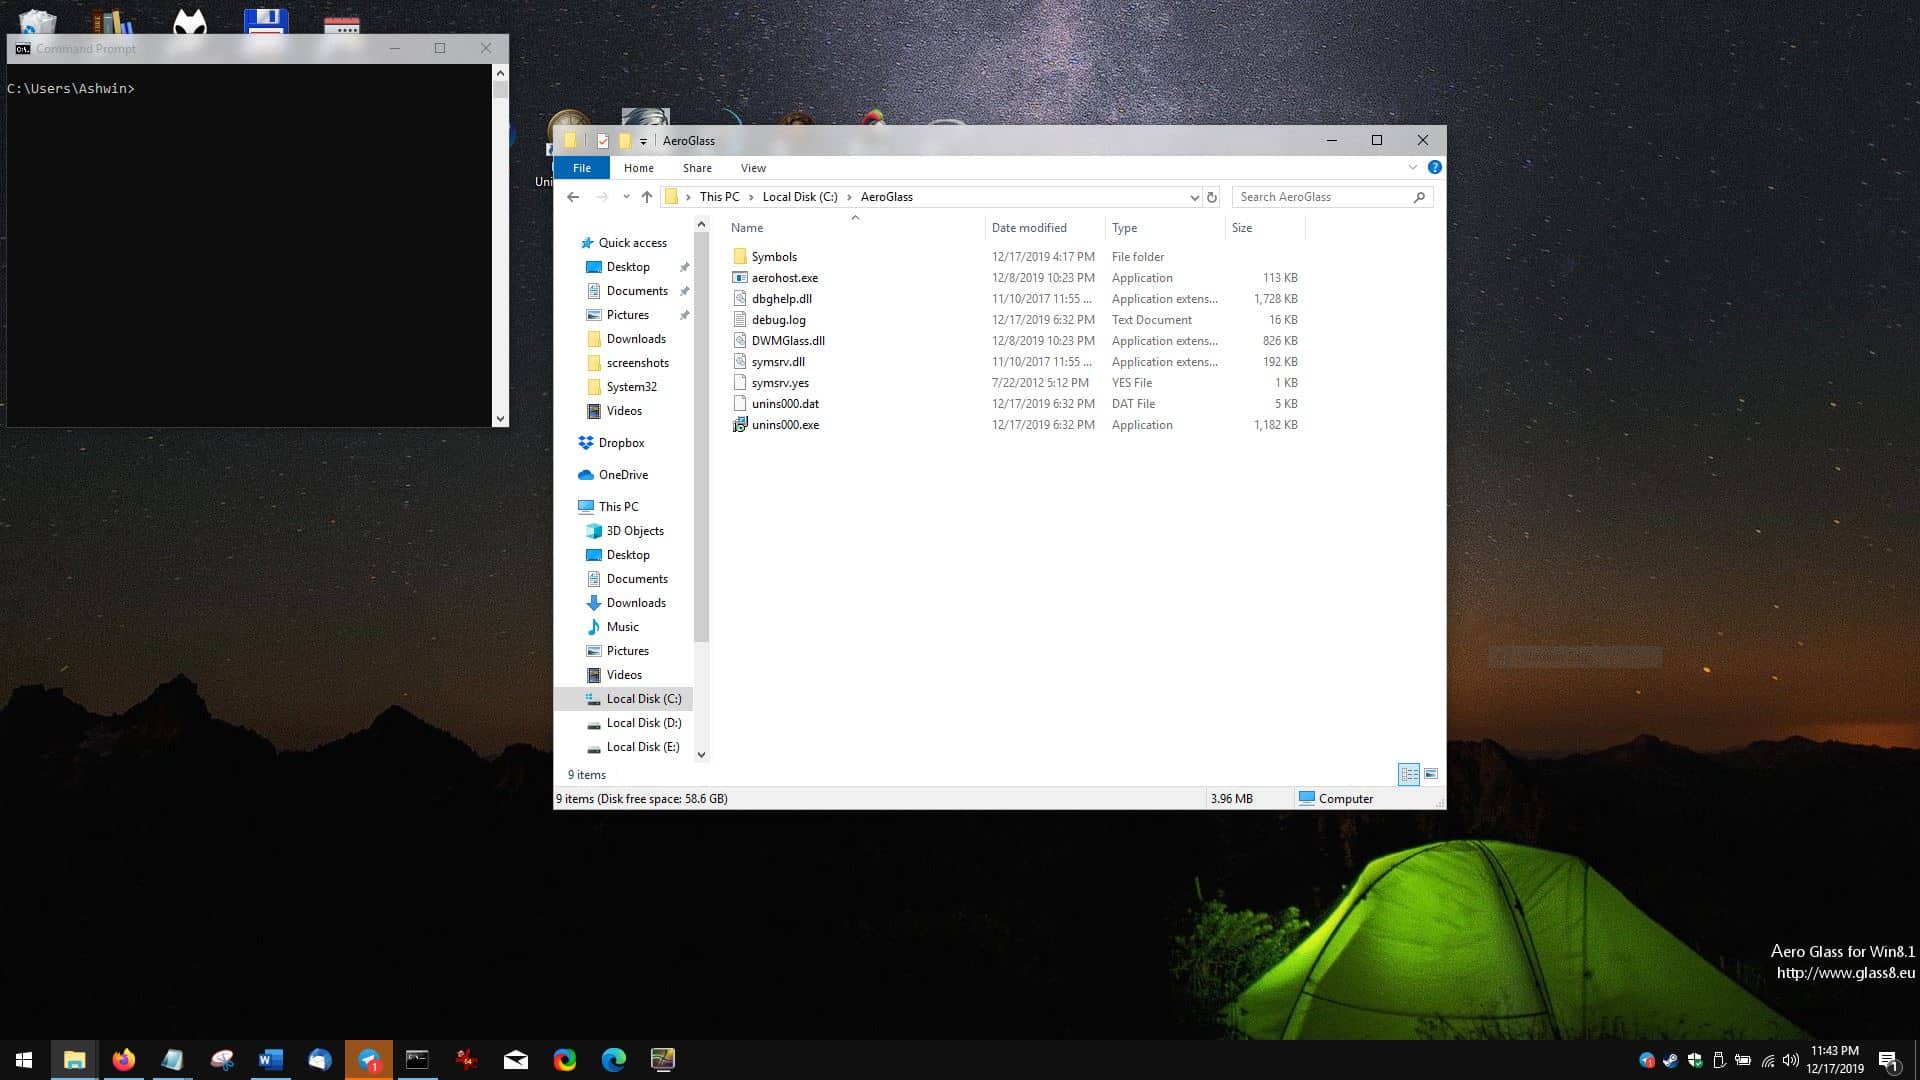Open DWMGlass.dll file
Screen dimensions: 1920x1080
coord(787,339)
